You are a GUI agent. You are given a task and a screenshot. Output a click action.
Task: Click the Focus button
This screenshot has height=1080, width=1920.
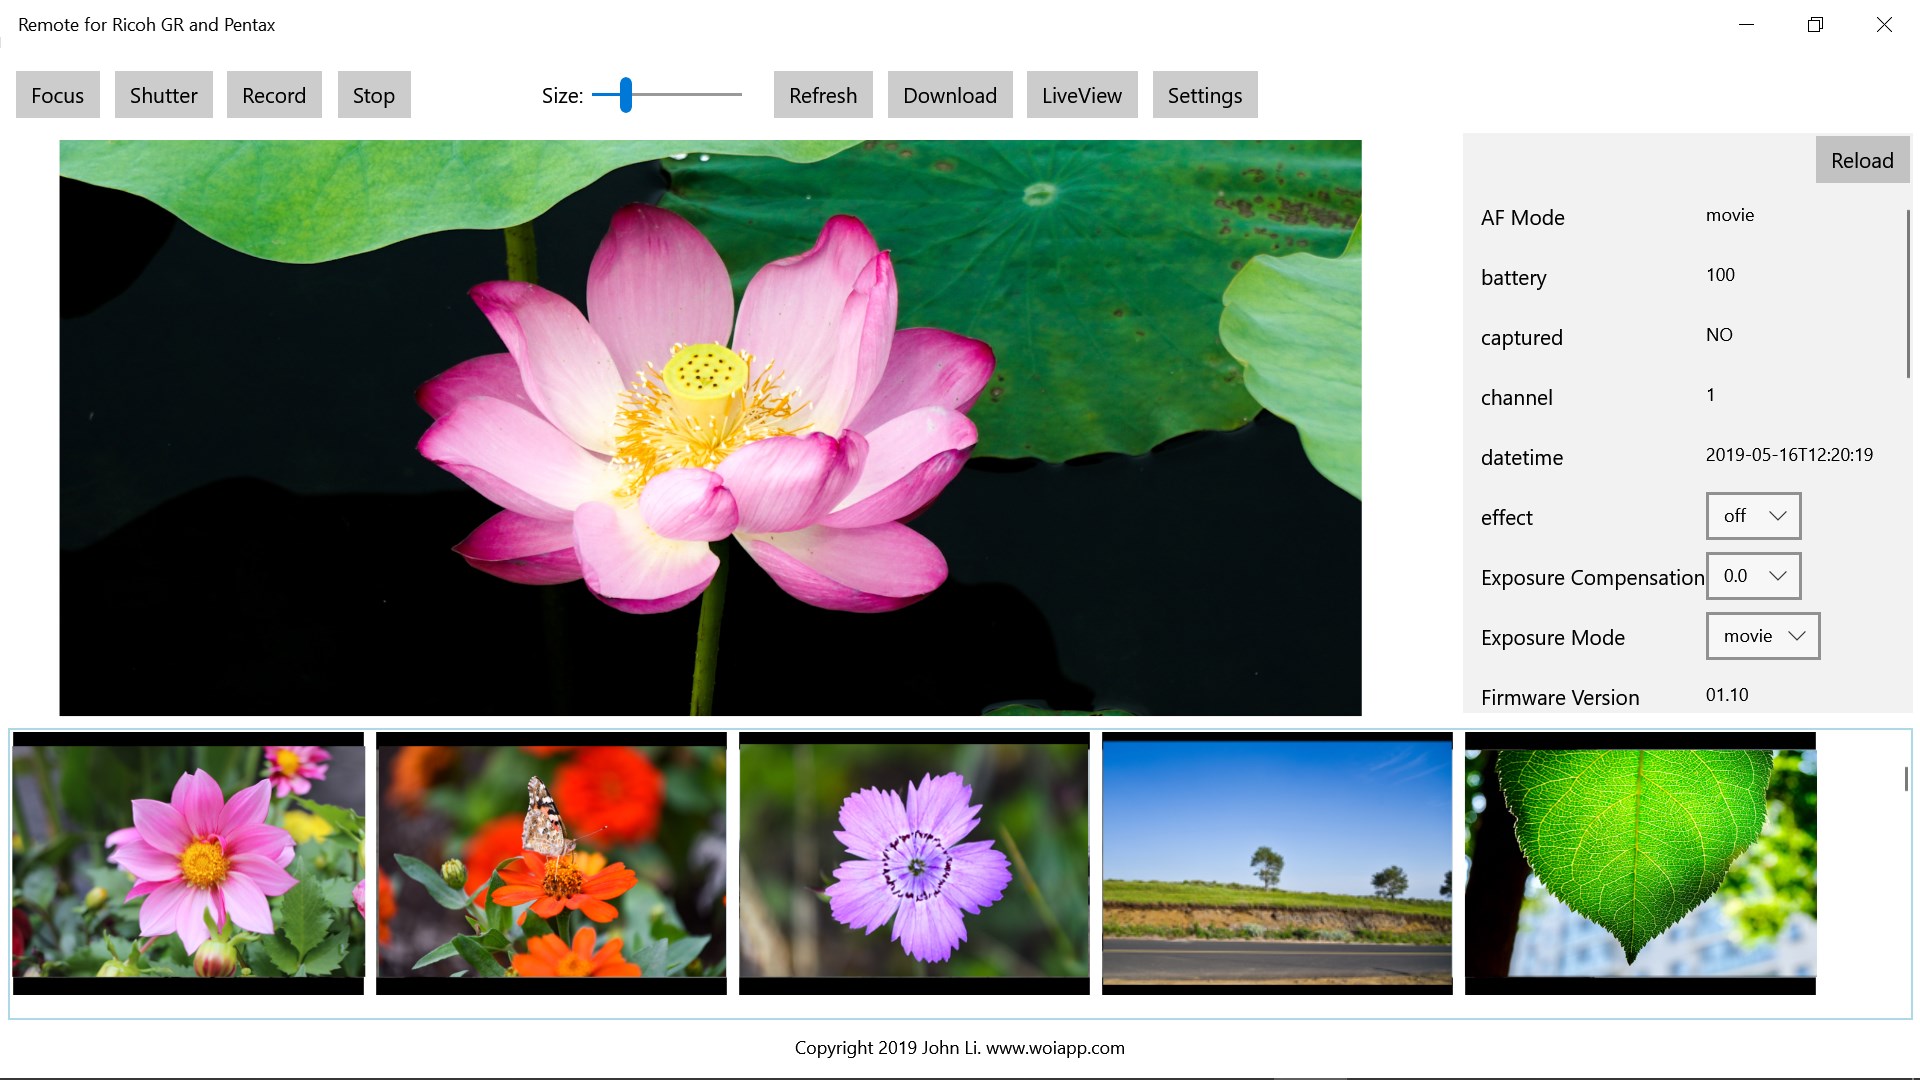(x=57, y=95)
